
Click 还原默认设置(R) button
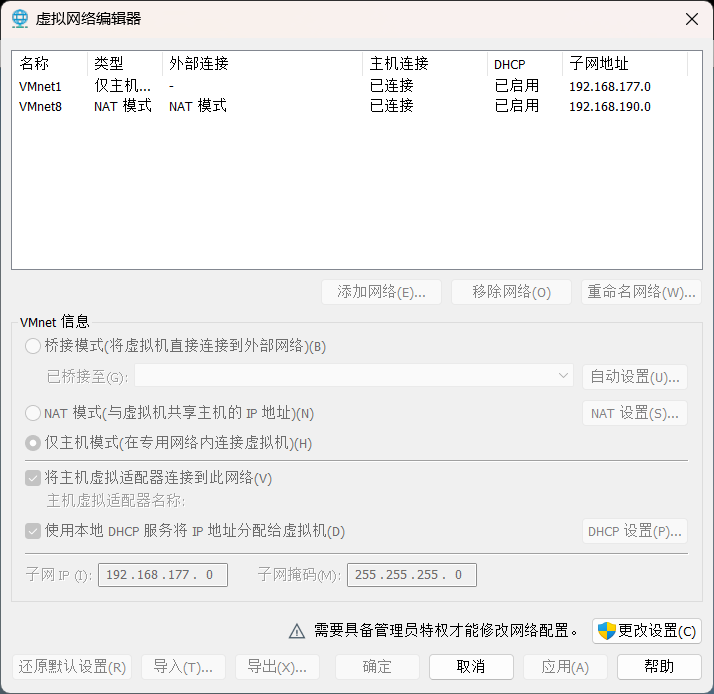point(72,667)
